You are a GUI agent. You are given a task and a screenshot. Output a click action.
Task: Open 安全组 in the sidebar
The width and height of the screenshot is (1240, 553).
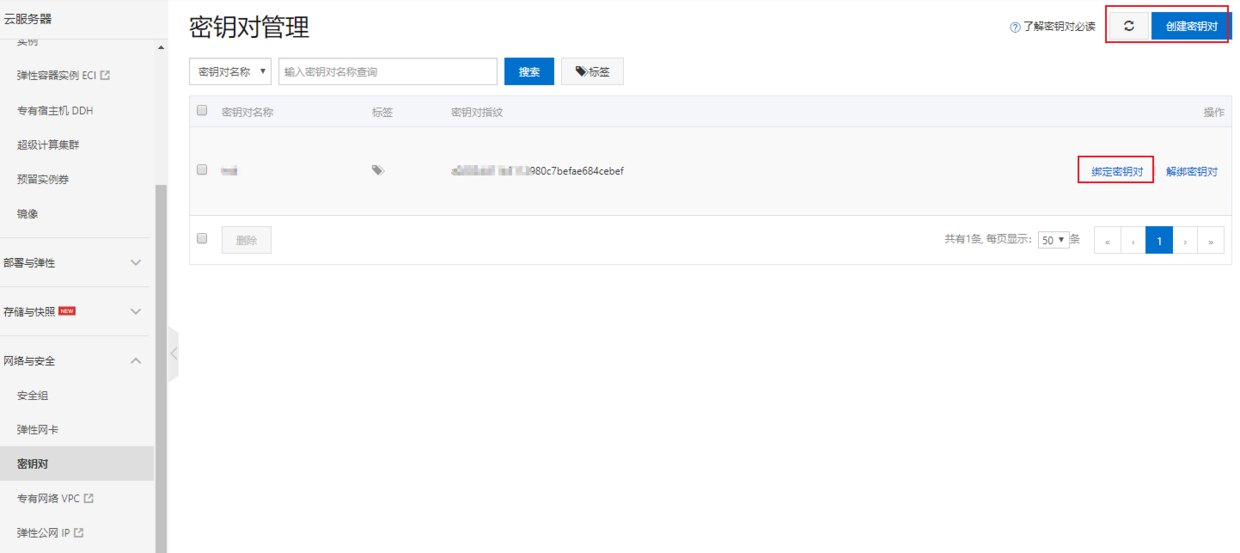point(33,396)
